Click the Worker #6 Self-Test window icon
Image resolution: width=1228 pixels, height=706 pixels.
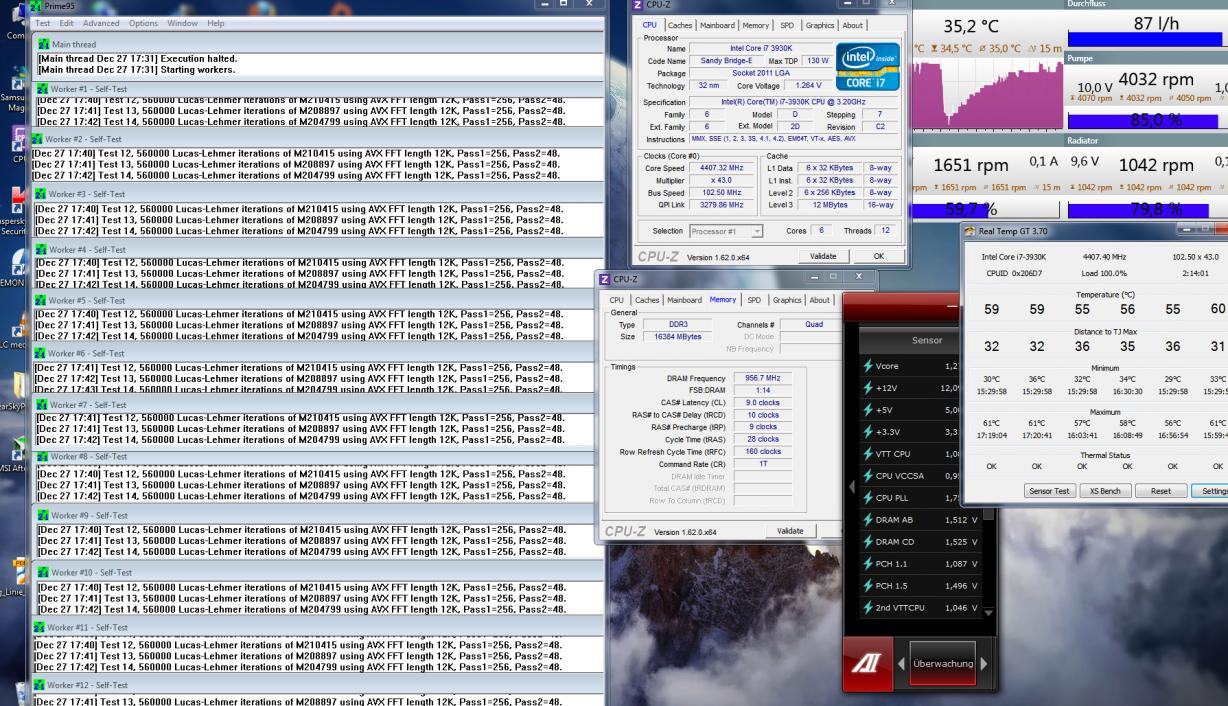[40, 353]
